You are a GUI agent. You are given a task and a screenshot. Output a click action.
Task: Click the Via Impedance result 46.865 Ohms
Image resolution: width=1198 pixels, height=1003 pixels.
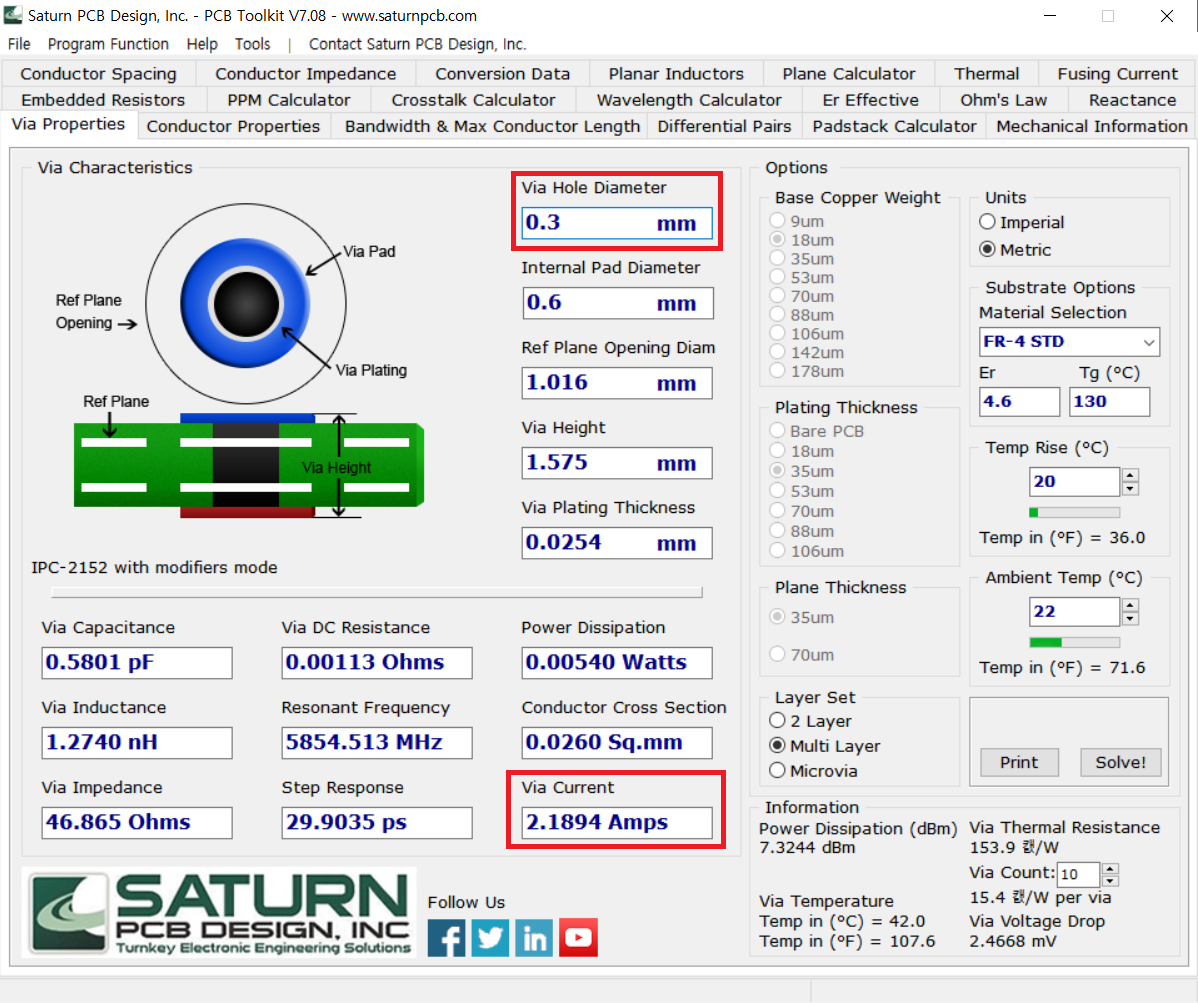137,823
